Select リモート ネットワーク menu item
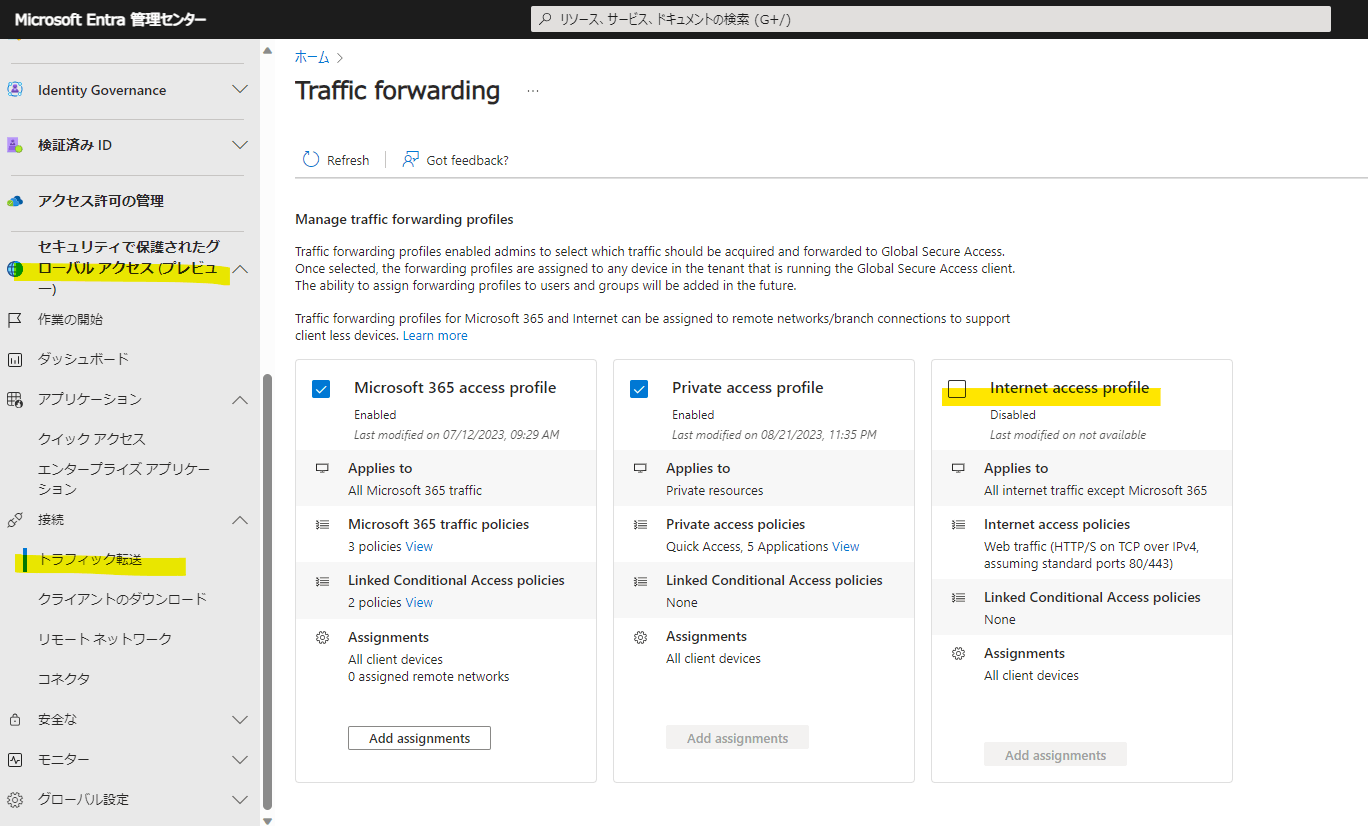The height and width of the screenshot is (826, 1368). click(x=105, y=639)
